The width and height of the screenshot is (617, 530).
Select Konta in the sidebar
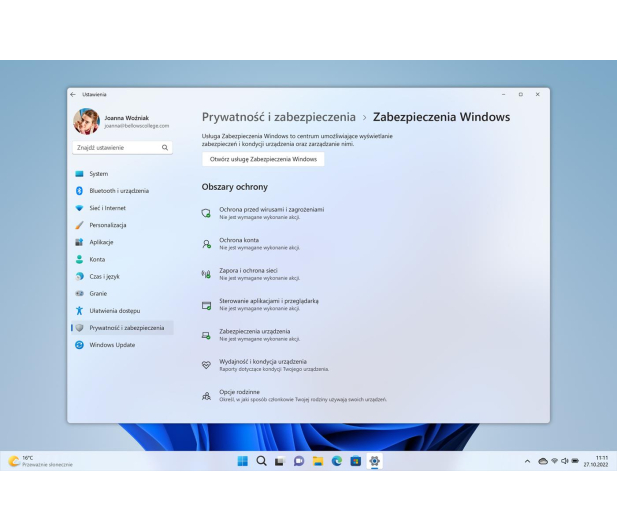122,259
